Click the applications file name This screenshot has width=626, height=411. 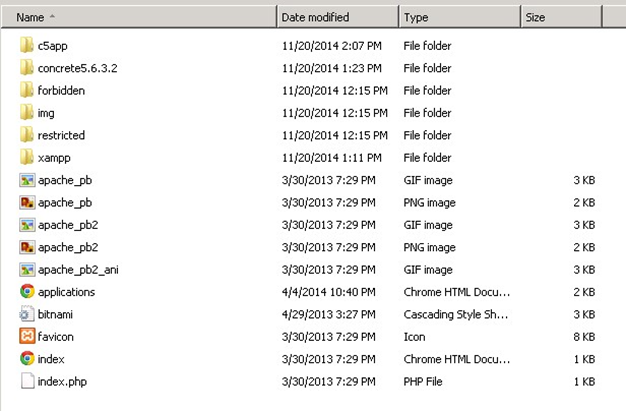click(66, 292)
